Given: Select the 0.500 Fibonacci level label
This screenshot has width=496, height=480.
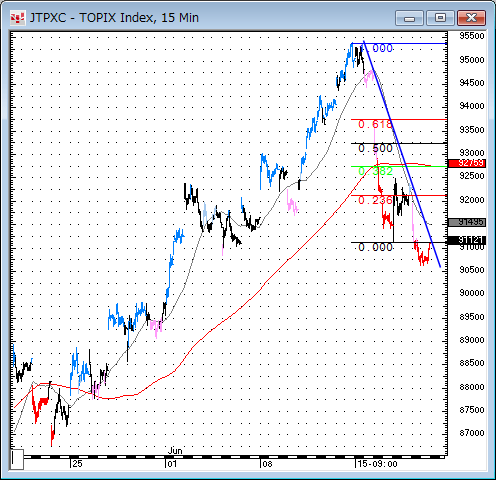Looking at the screenshot, I should [375, 148].
